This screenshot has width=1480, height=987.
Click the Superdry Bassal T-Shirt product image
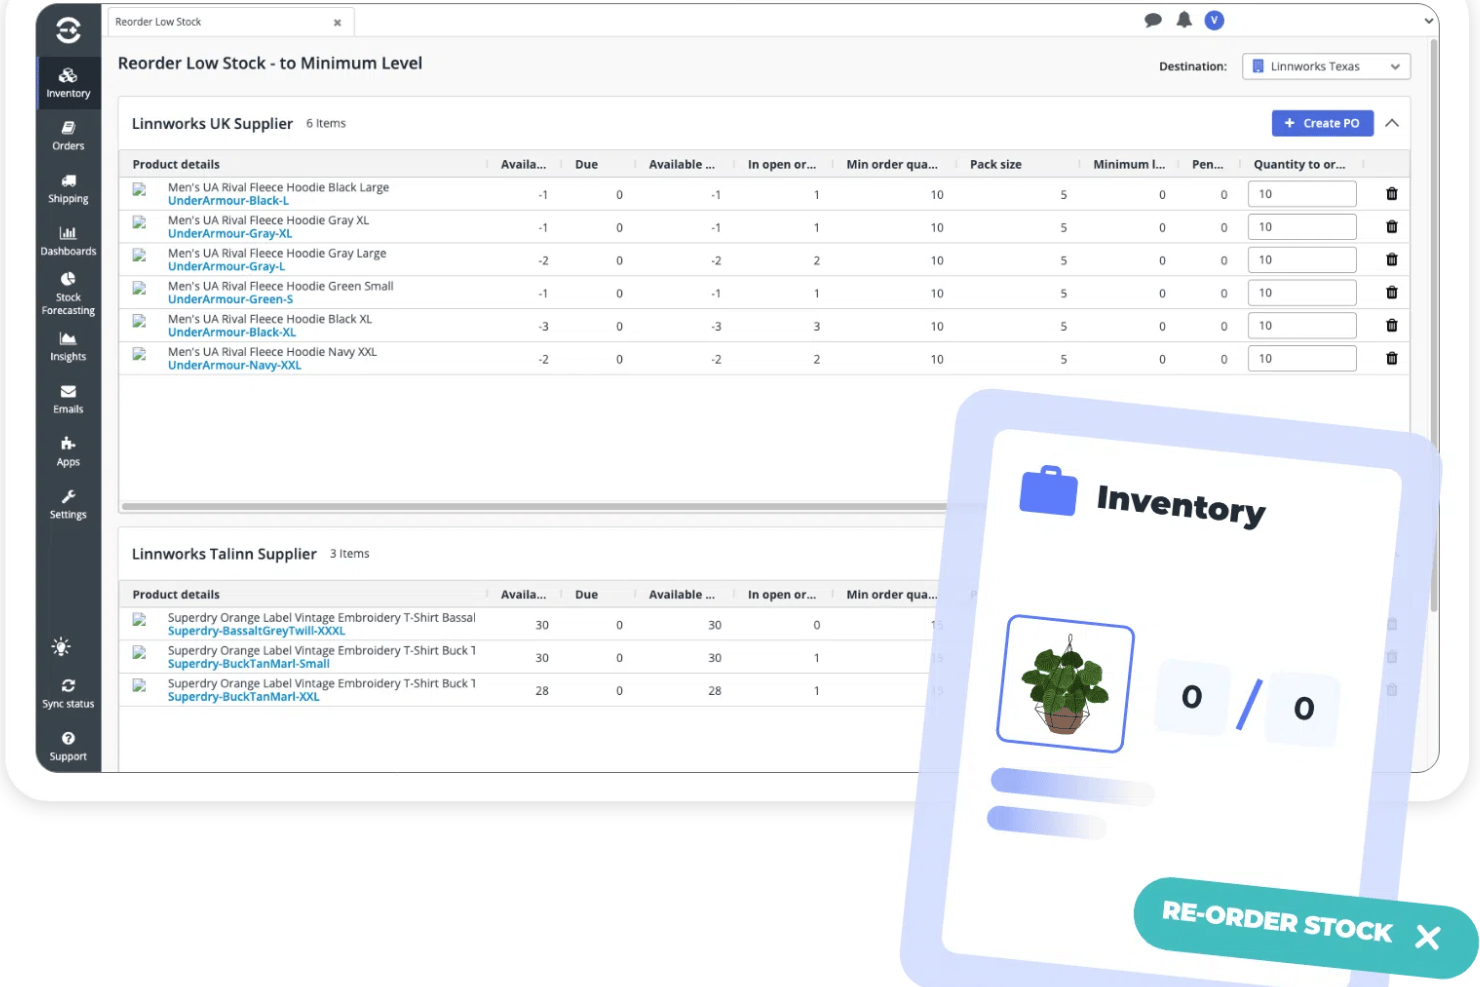click(x=140, y=620)
